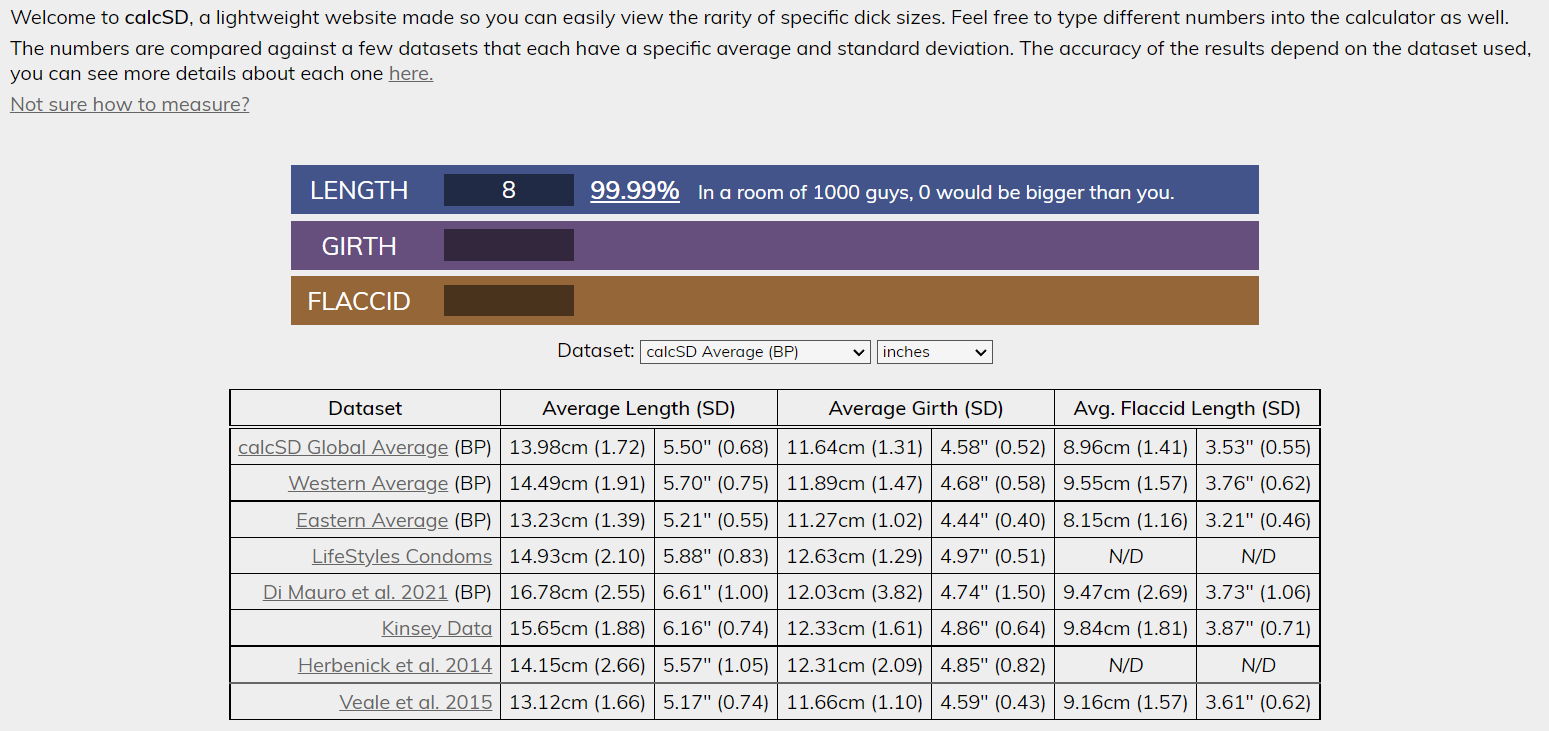Click the cell '14.49cm (1.91)'

pyautogui.click(x=578, y=483)
